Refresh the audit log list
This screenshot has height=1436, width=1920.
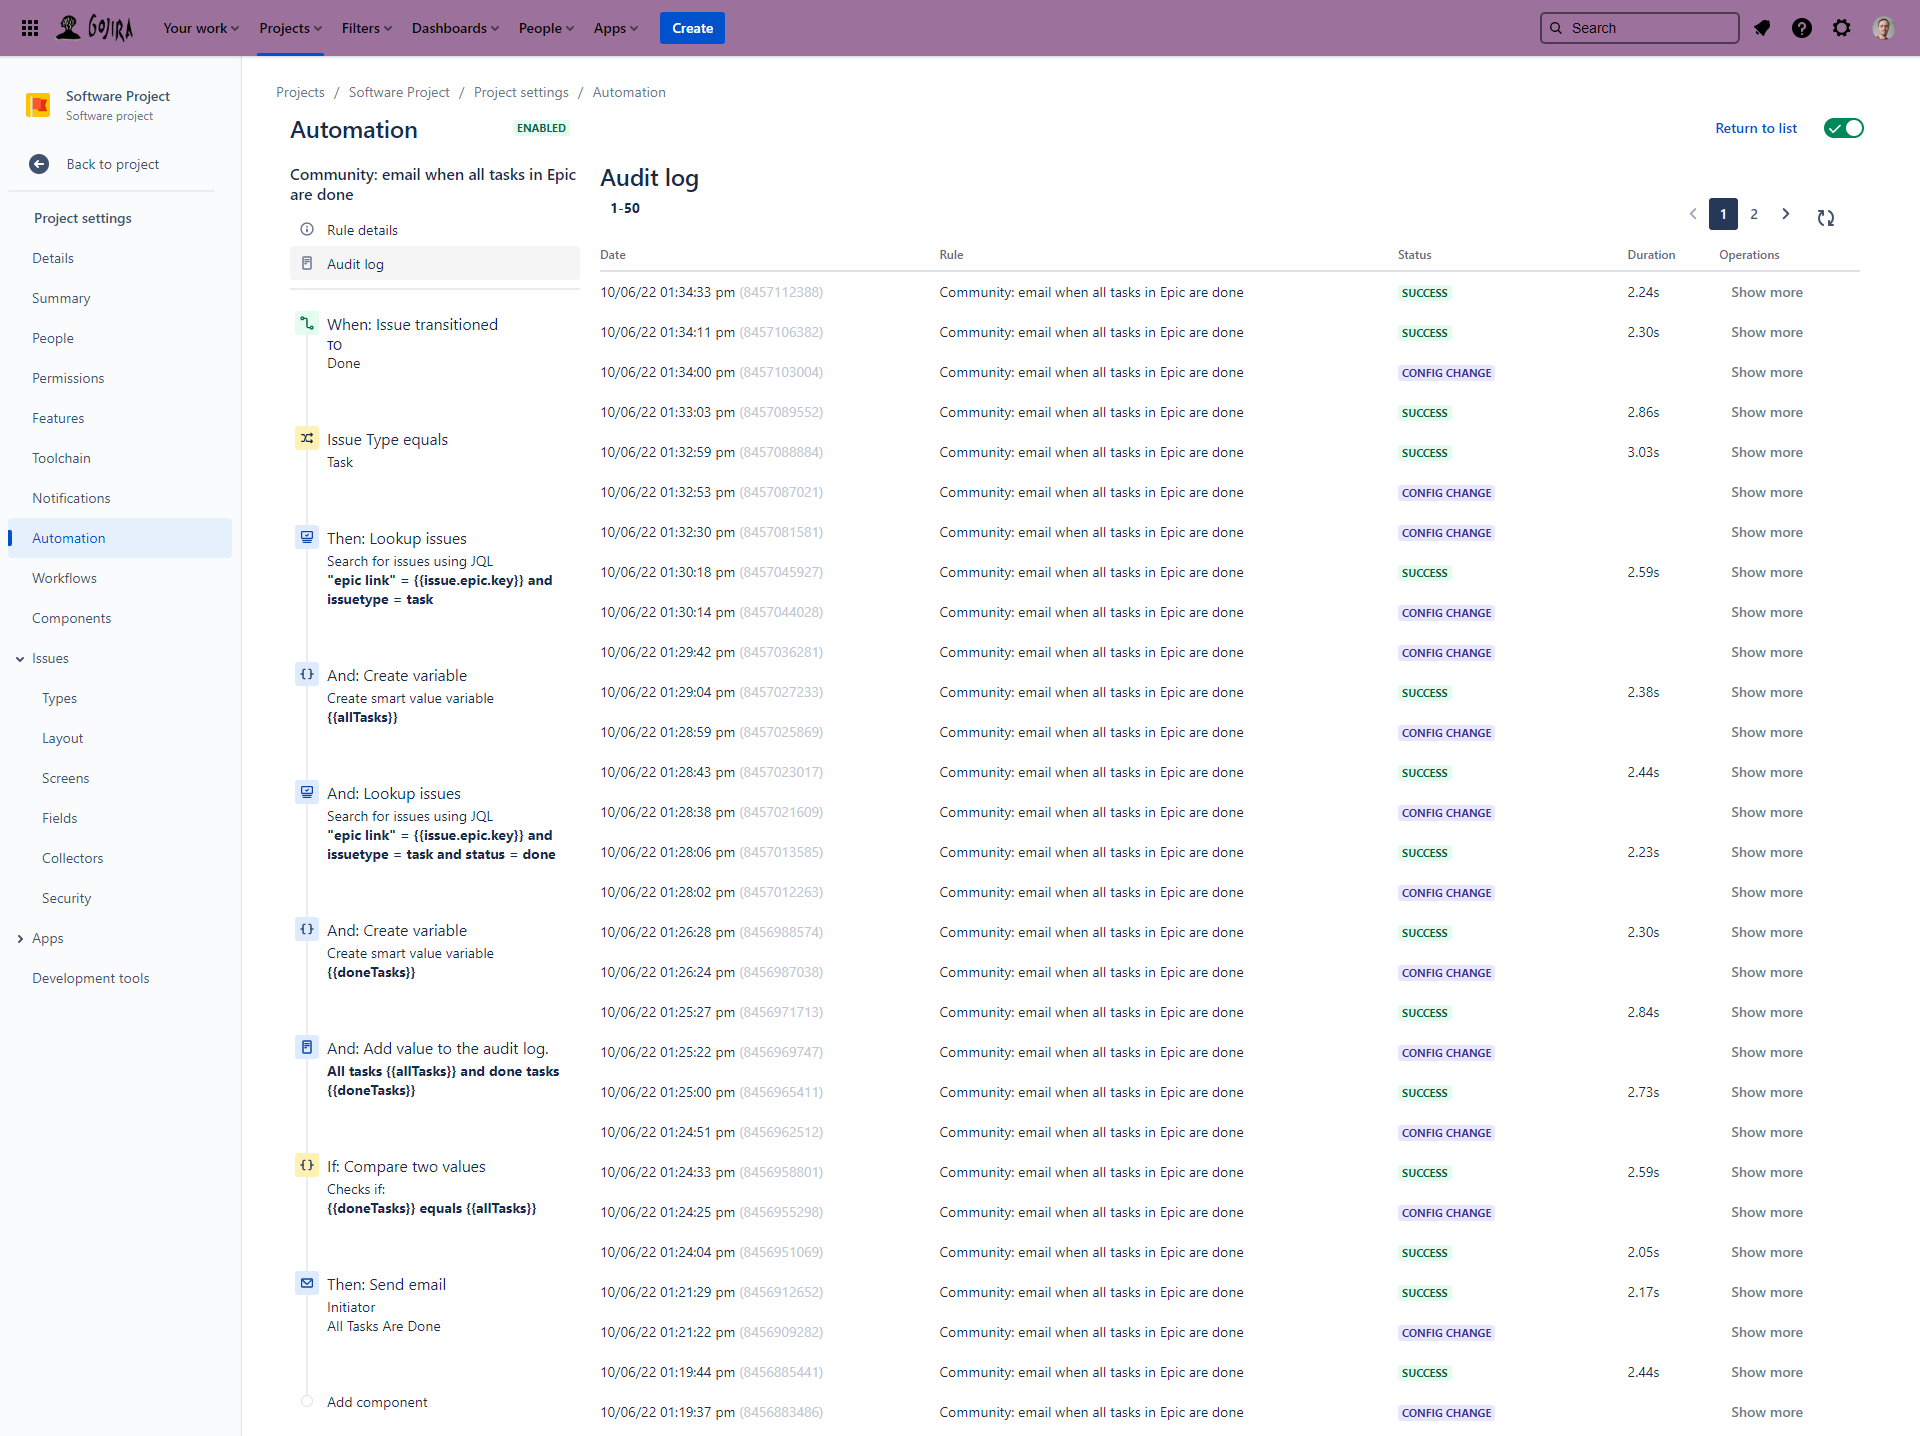pyautogui.click(x=1826, y=214)
